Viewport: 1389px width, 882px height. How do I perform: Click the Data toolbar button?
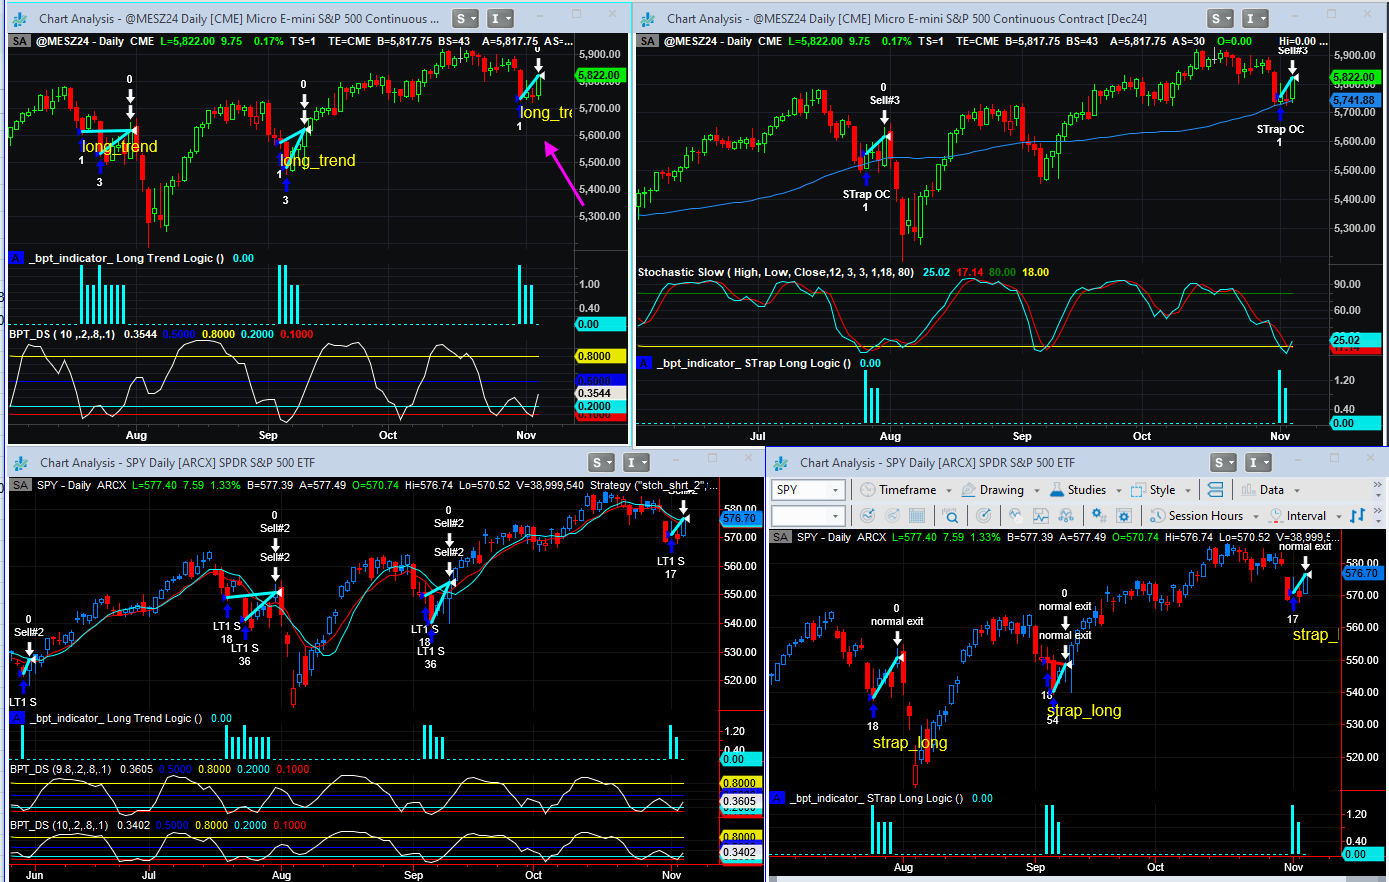1270,490
